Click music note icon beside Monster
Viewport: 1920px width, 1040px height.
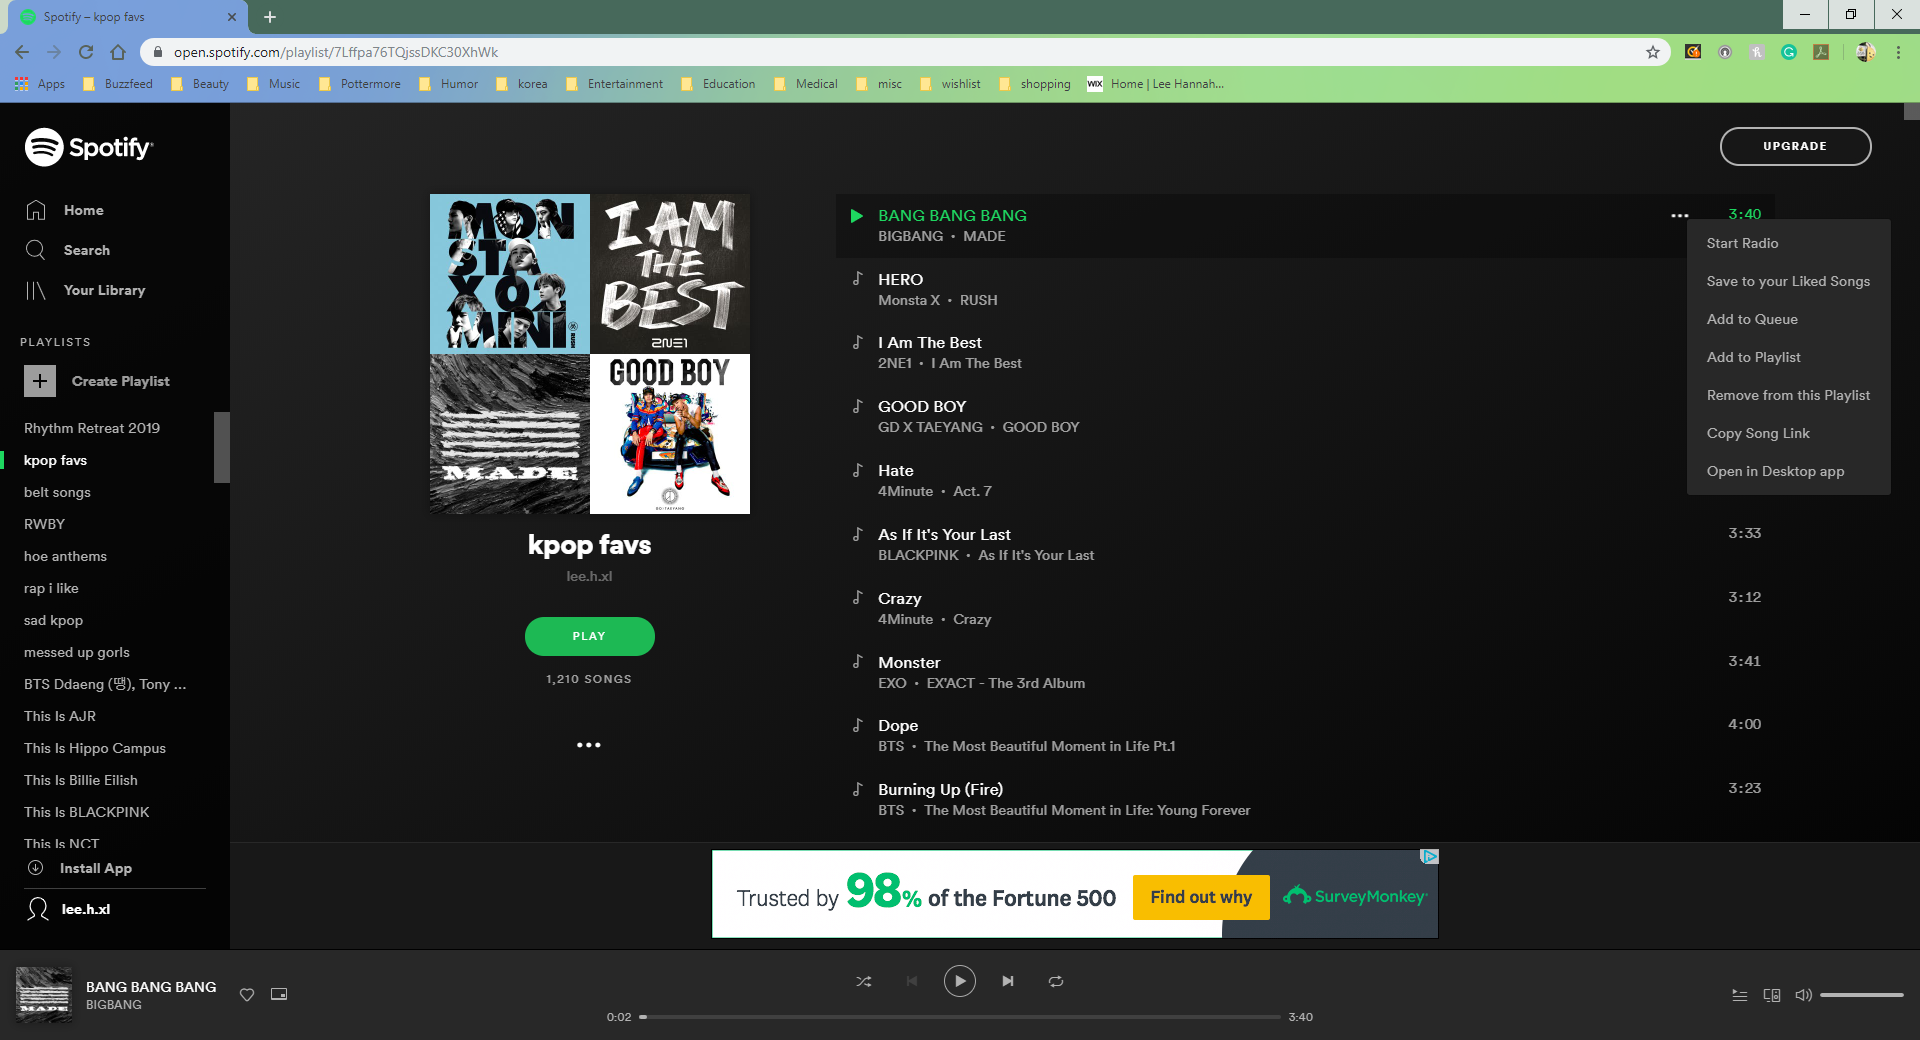(x=857, y=661)
